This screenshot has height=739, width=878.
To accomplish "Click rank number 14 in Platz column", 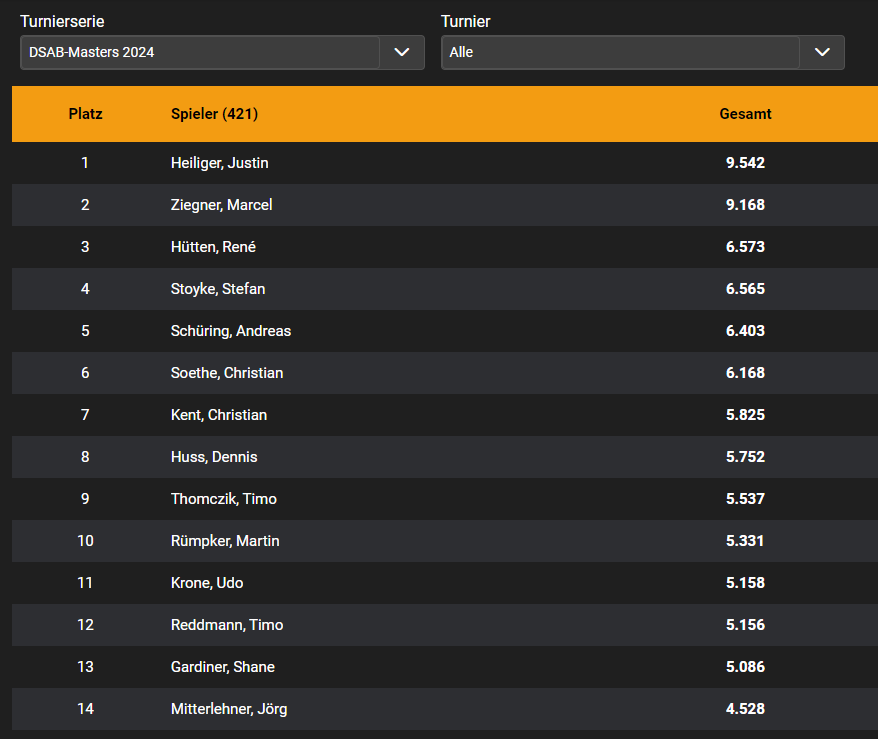I will coord(85,709).
